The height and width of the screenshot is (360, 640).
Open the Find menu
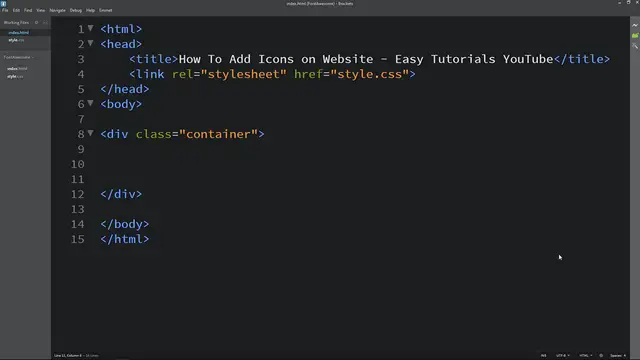(28, 10)
